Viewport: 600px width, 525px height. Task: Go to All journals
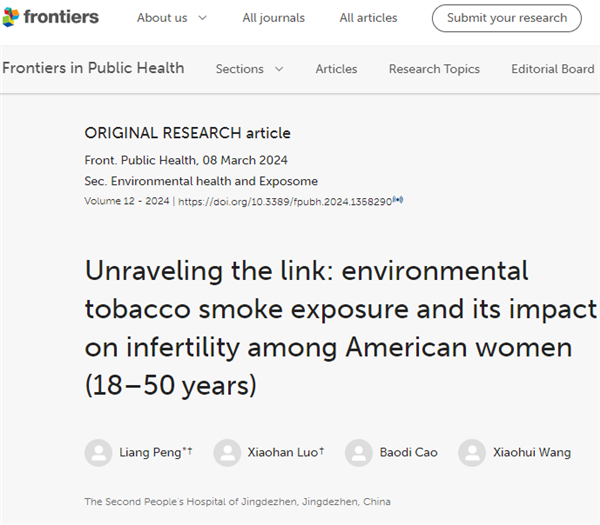pyautogui.click(x=274, y=18)
